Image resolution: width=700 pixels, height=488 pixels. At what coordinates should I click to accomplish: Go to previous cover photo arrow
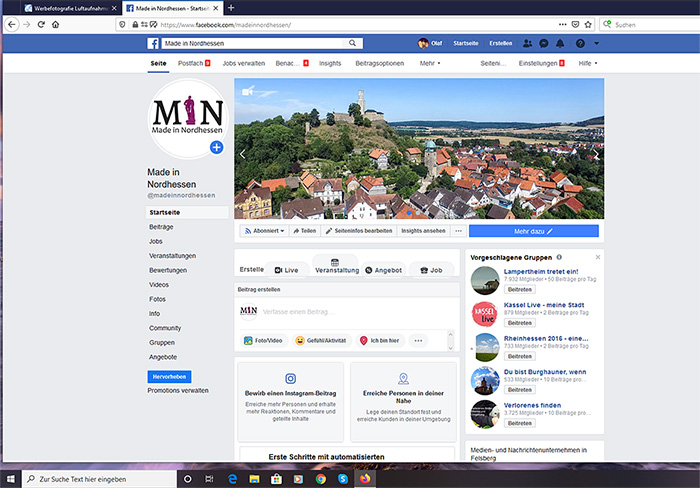pyautogui.click(x=242, y=154)
